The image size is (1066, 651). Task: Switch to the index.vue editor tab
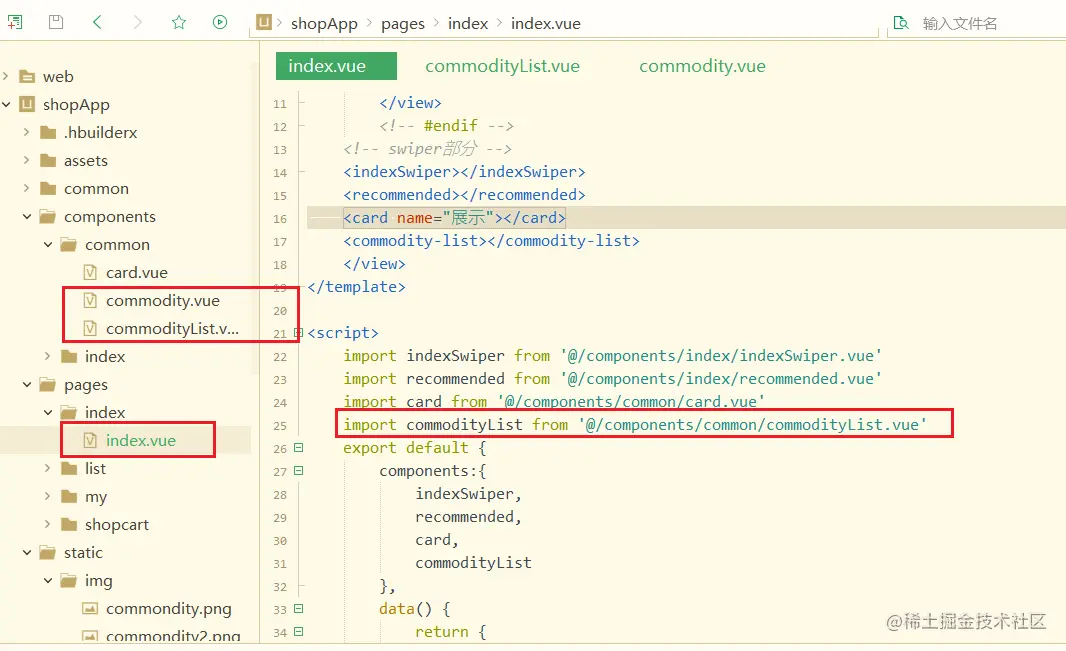pos(336,66)
